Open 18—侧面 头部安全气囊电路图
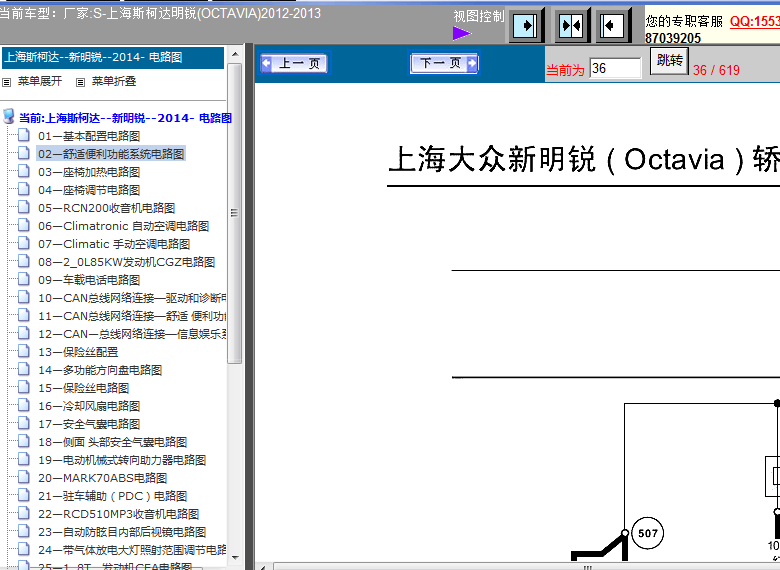 click(x=112, y=442)
